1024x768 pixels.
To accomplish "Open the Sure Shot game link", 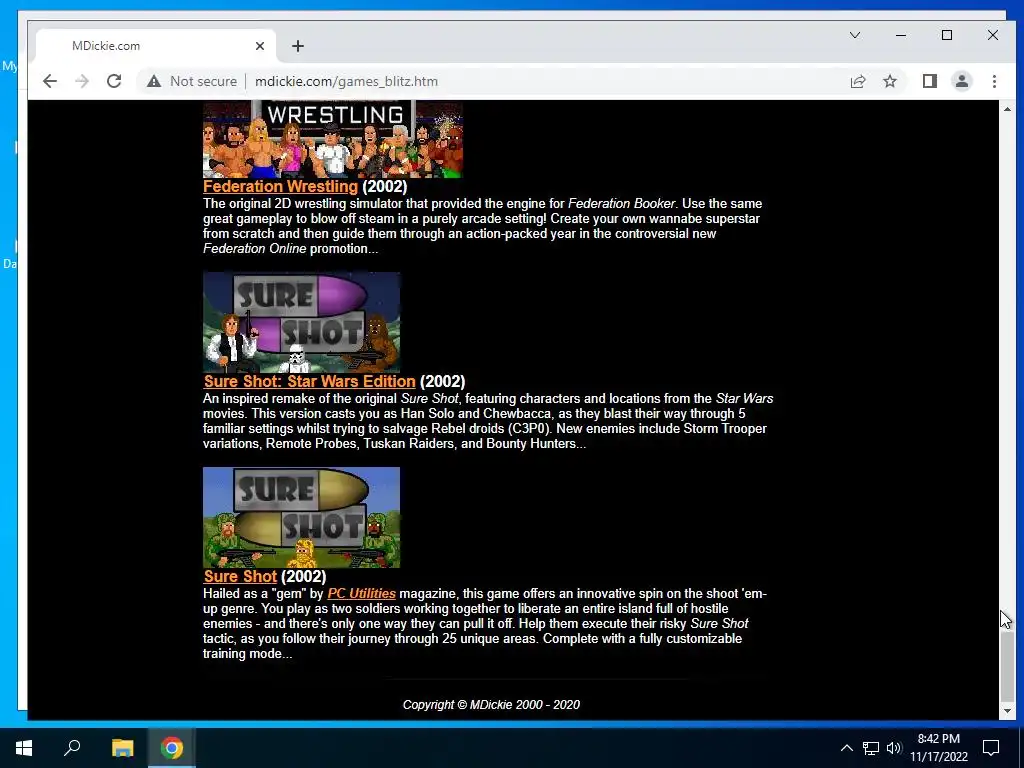I will pyautogui.click(x=240, y=576).
